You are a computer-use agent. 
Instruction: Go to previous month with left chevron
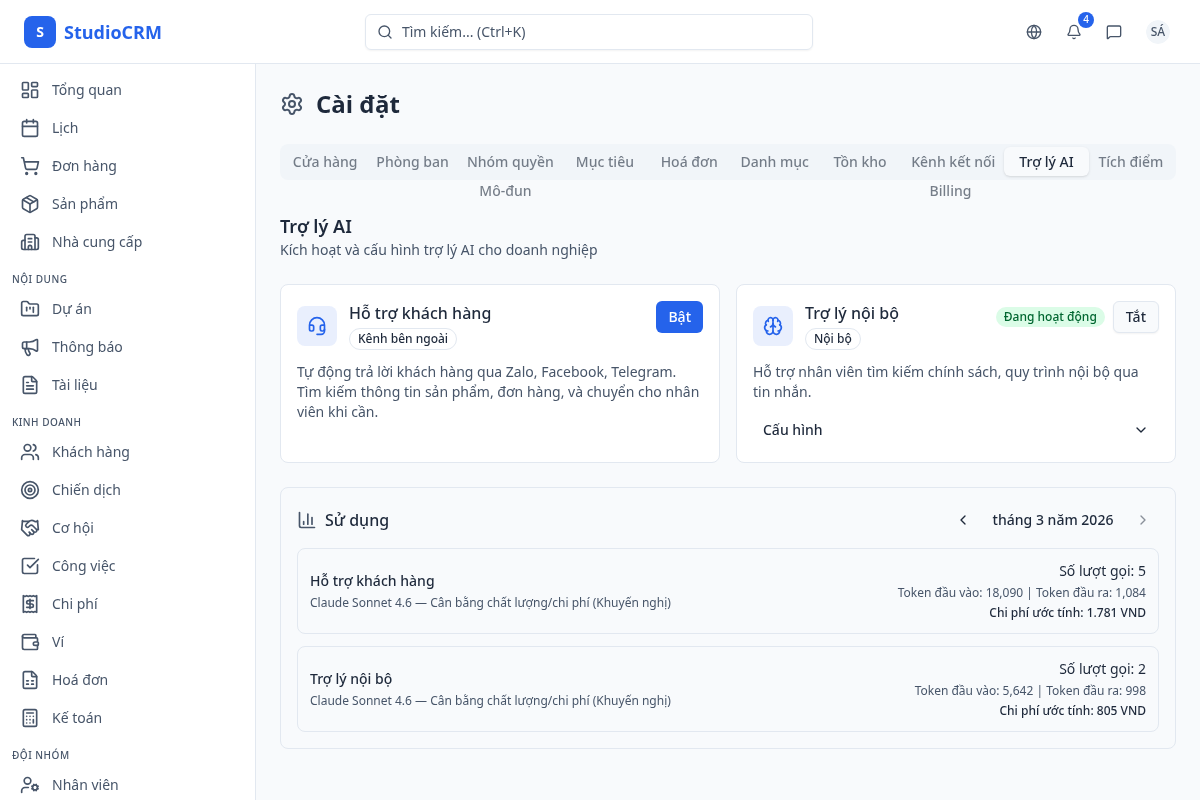point(963,520)
